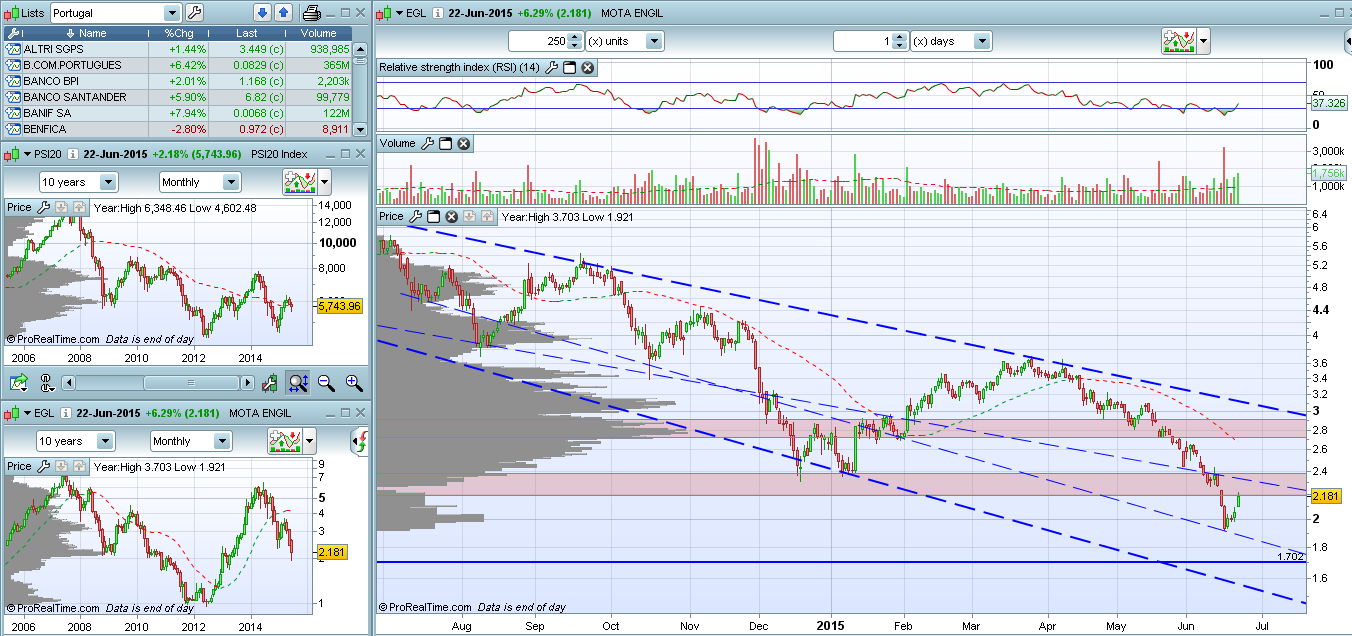Viewport: 1352px width, 636px height.
Task: Open Portugal list dropdown
Action: 171,13
